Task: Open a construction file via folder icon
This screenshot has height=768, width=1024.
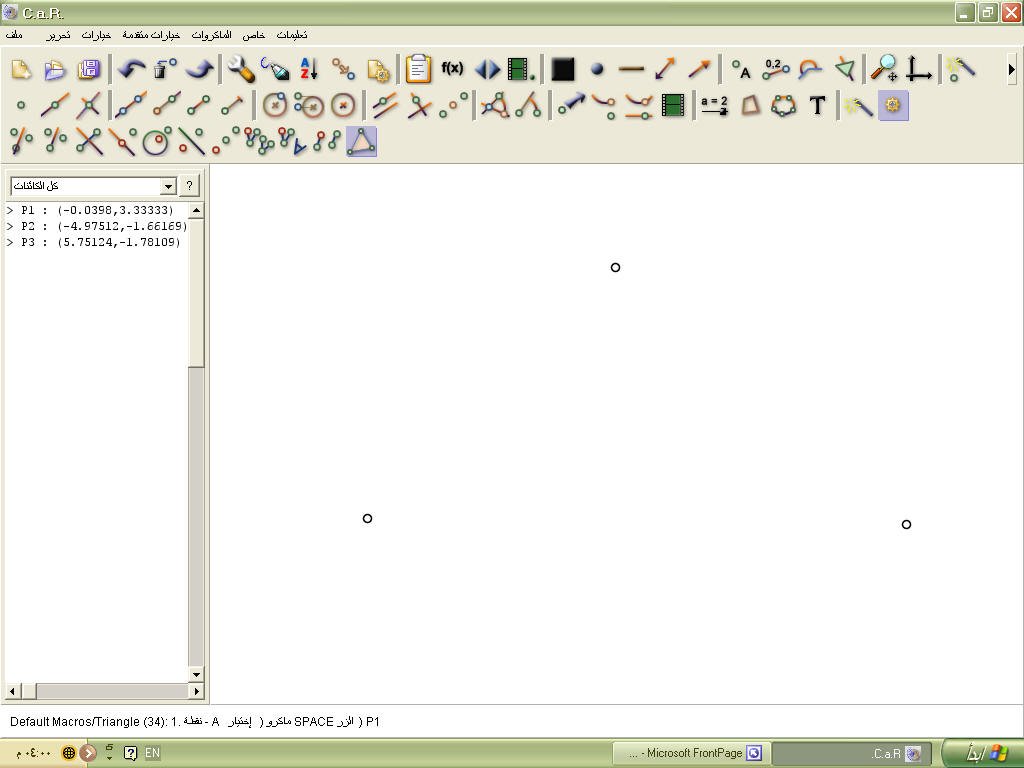Action: (x=55, y=69)
